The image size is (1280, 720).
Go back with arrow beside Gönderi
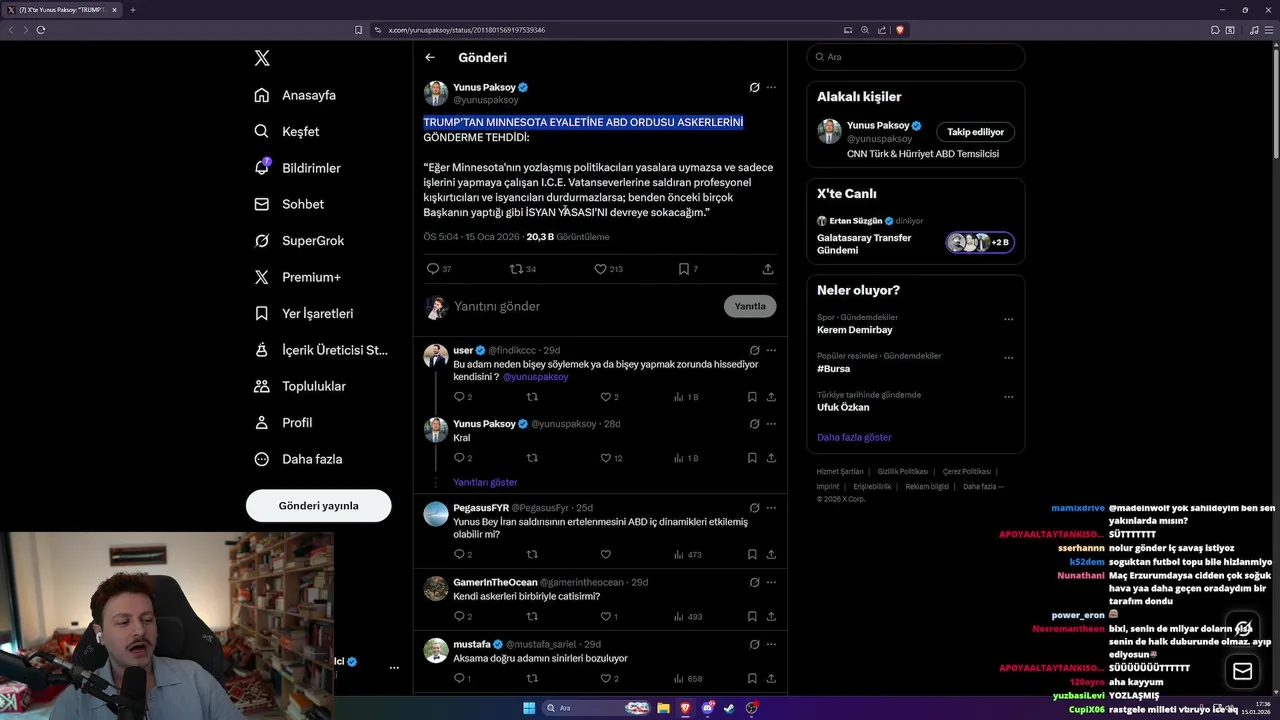click(x=430, y=57)
